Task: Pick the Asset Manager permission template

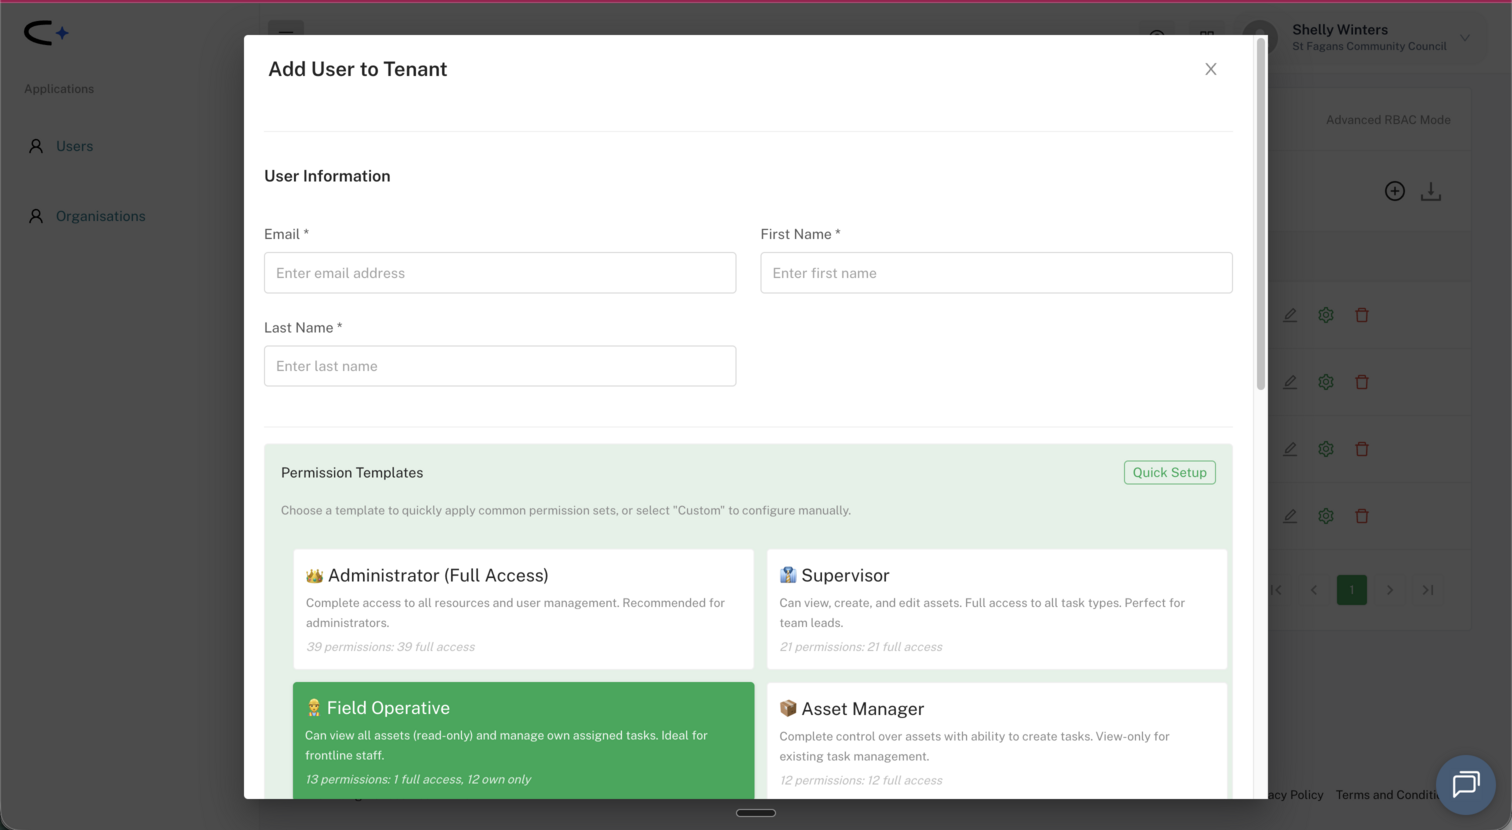Action: [x=997, y=741]
